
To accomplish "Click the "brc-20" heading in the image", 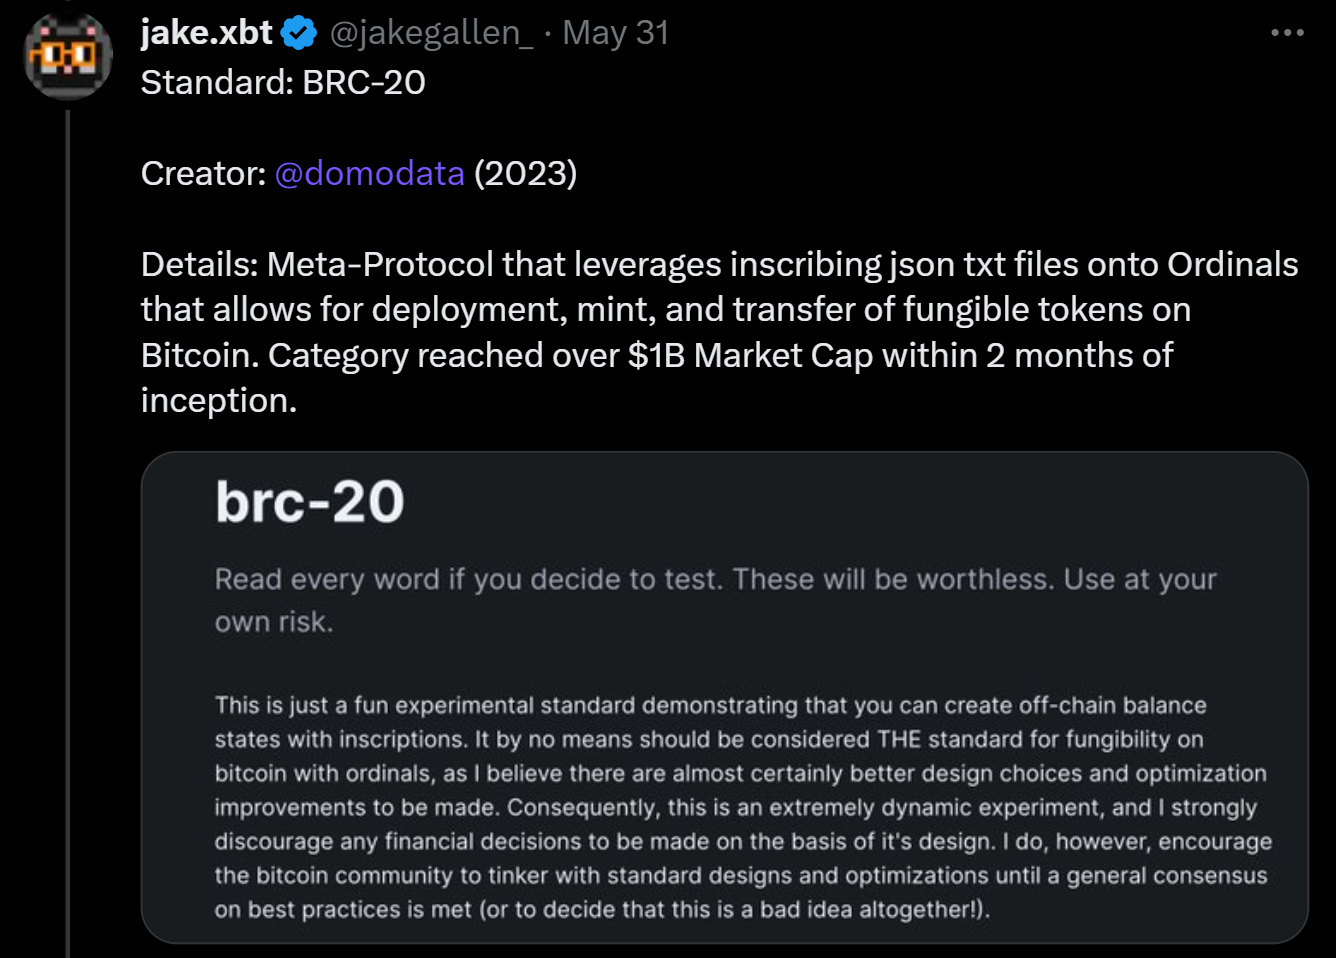I will pyautogui.click(x=310, y=502).
